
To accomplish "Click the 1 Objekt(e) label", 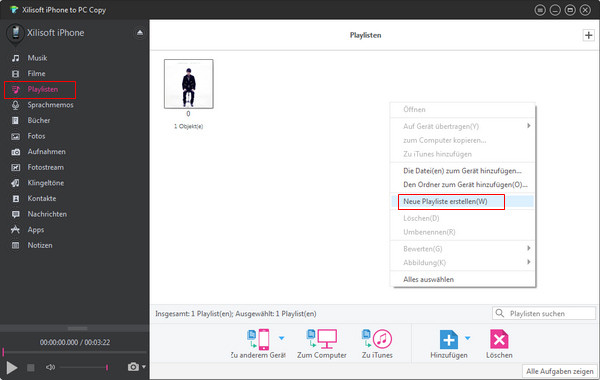I will point(189,126).
